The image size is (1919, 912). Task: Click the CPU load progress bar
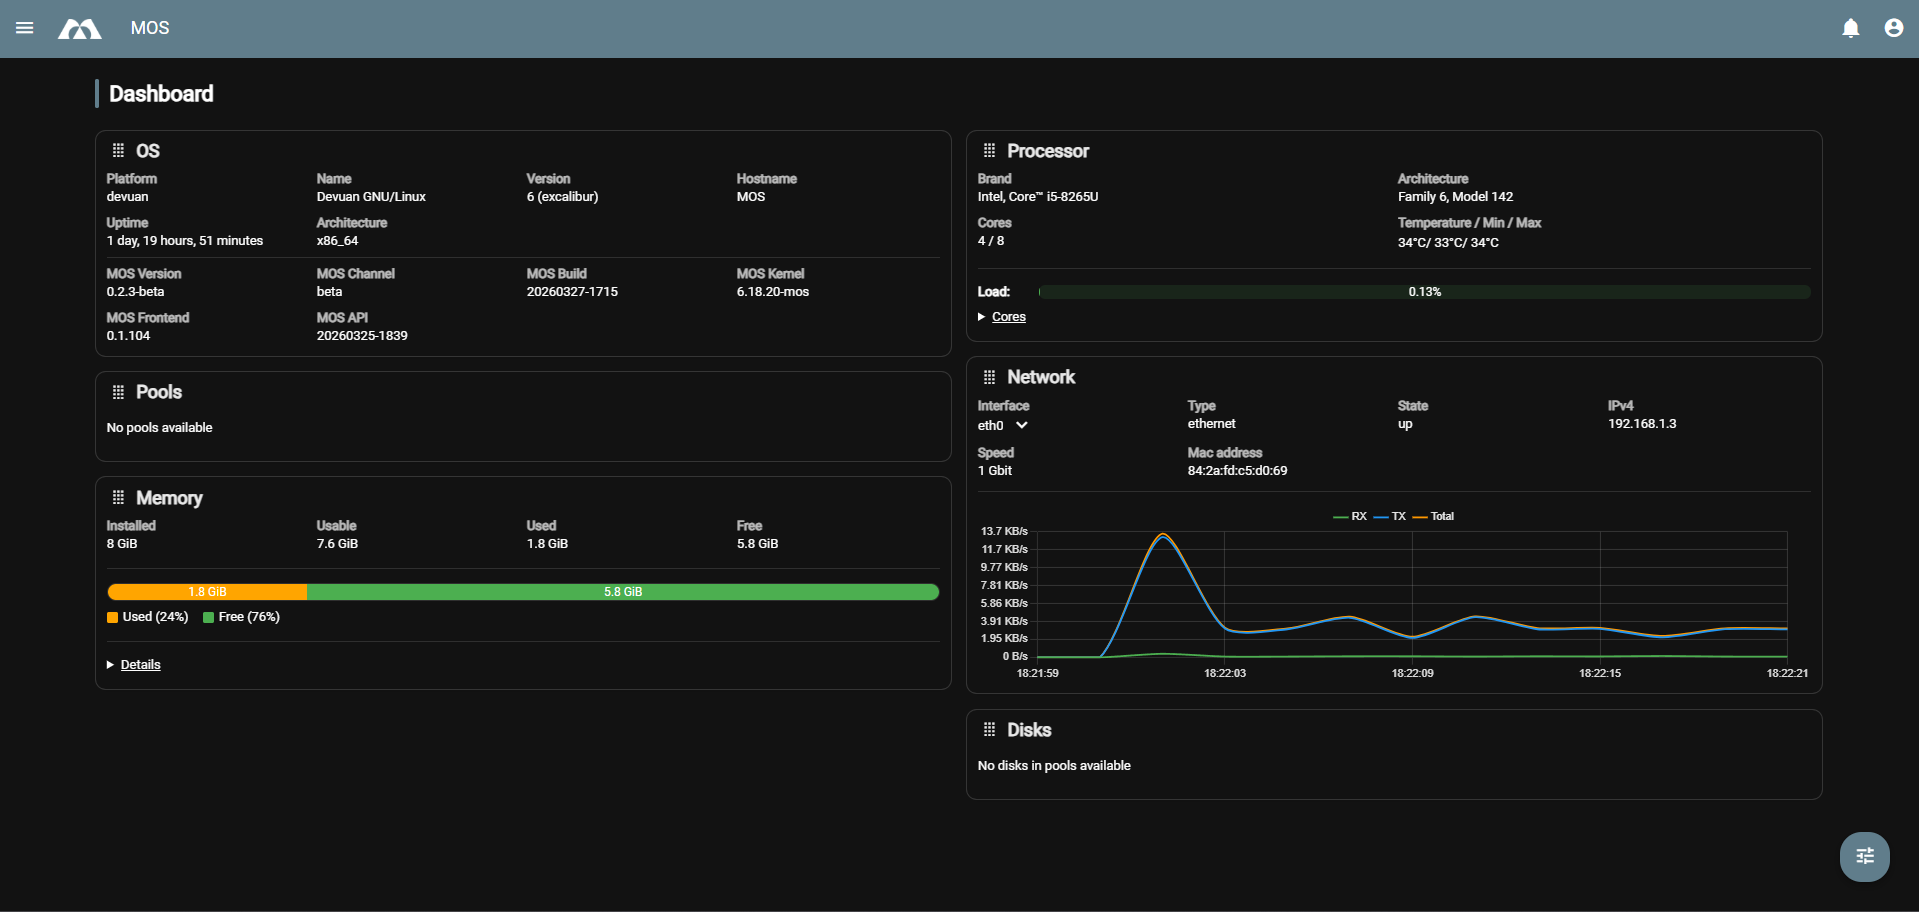(x=1424, y=292)
